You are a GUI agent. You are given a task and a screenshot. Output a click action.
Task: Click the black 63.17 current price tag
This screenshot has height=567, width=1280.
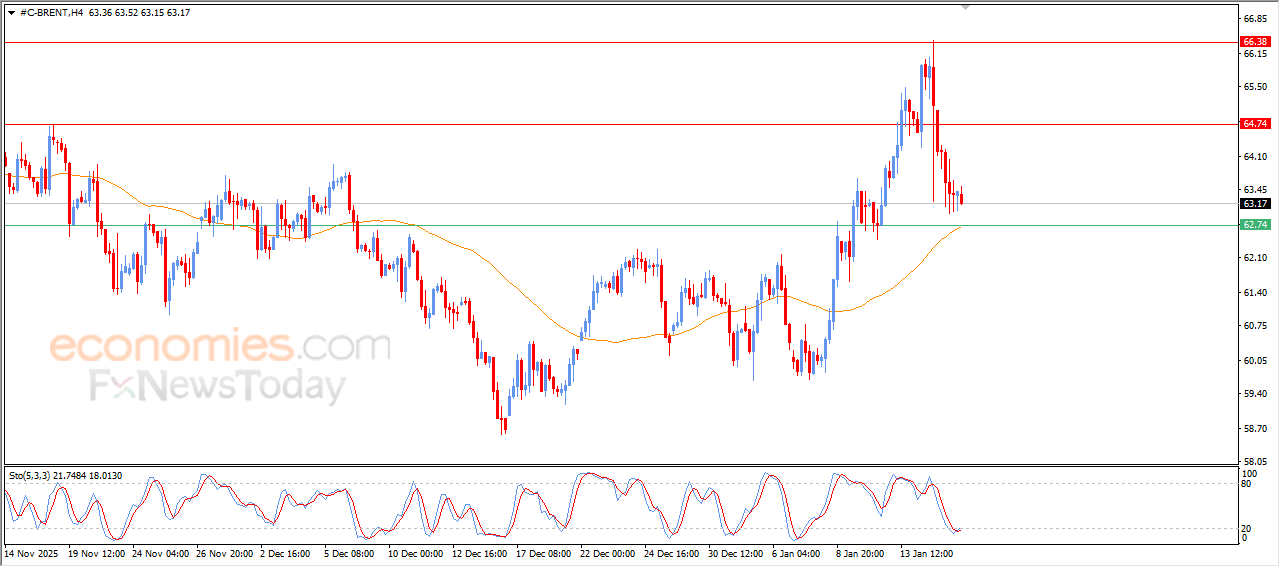coord(1254,204)
